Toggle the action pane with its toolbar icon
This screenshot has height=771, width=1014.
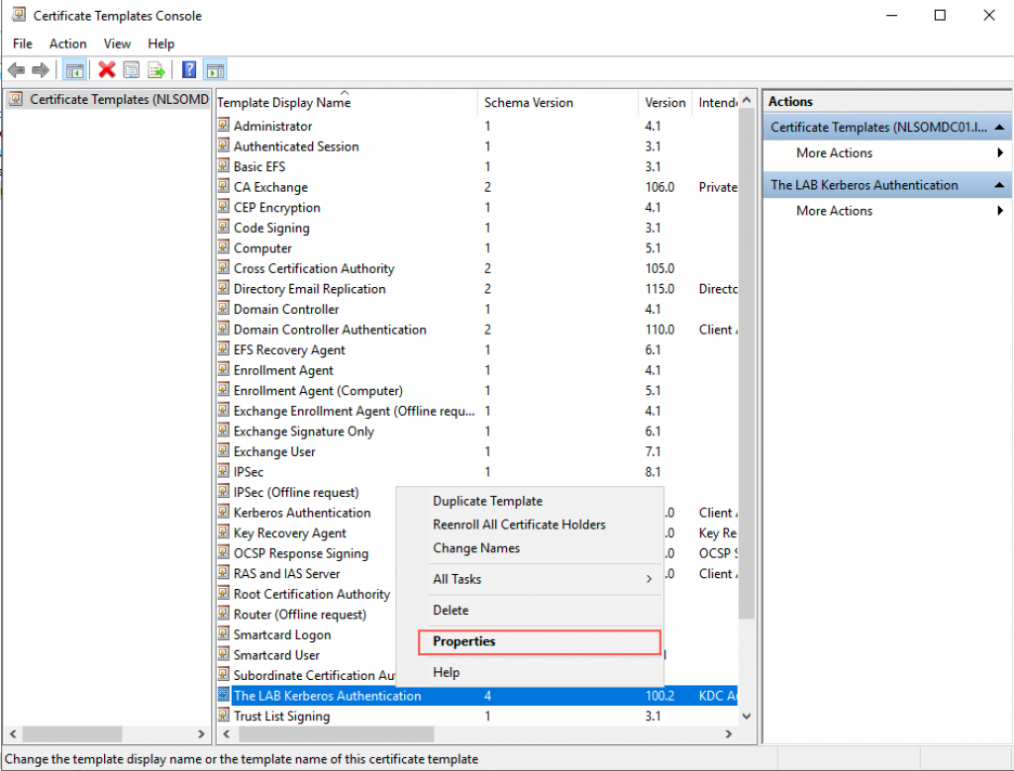(215, 69)
